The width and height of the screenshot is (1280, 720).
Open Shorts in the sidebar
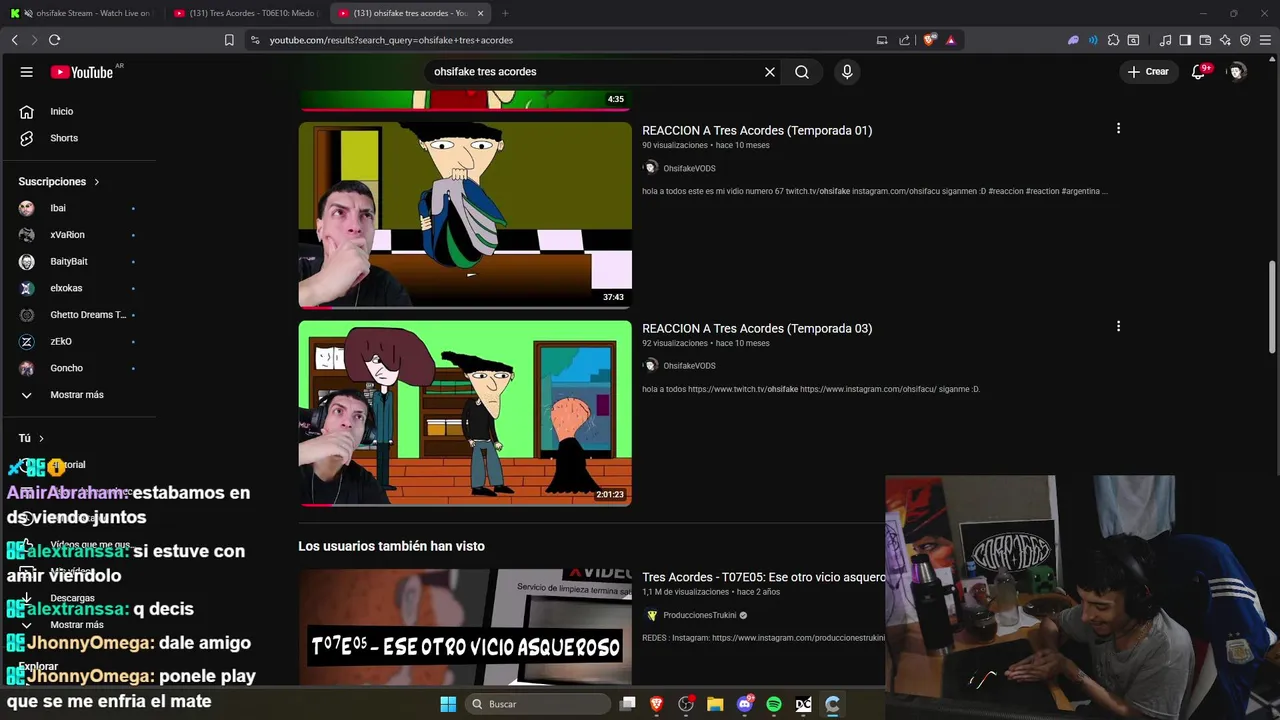coord(64,138)
